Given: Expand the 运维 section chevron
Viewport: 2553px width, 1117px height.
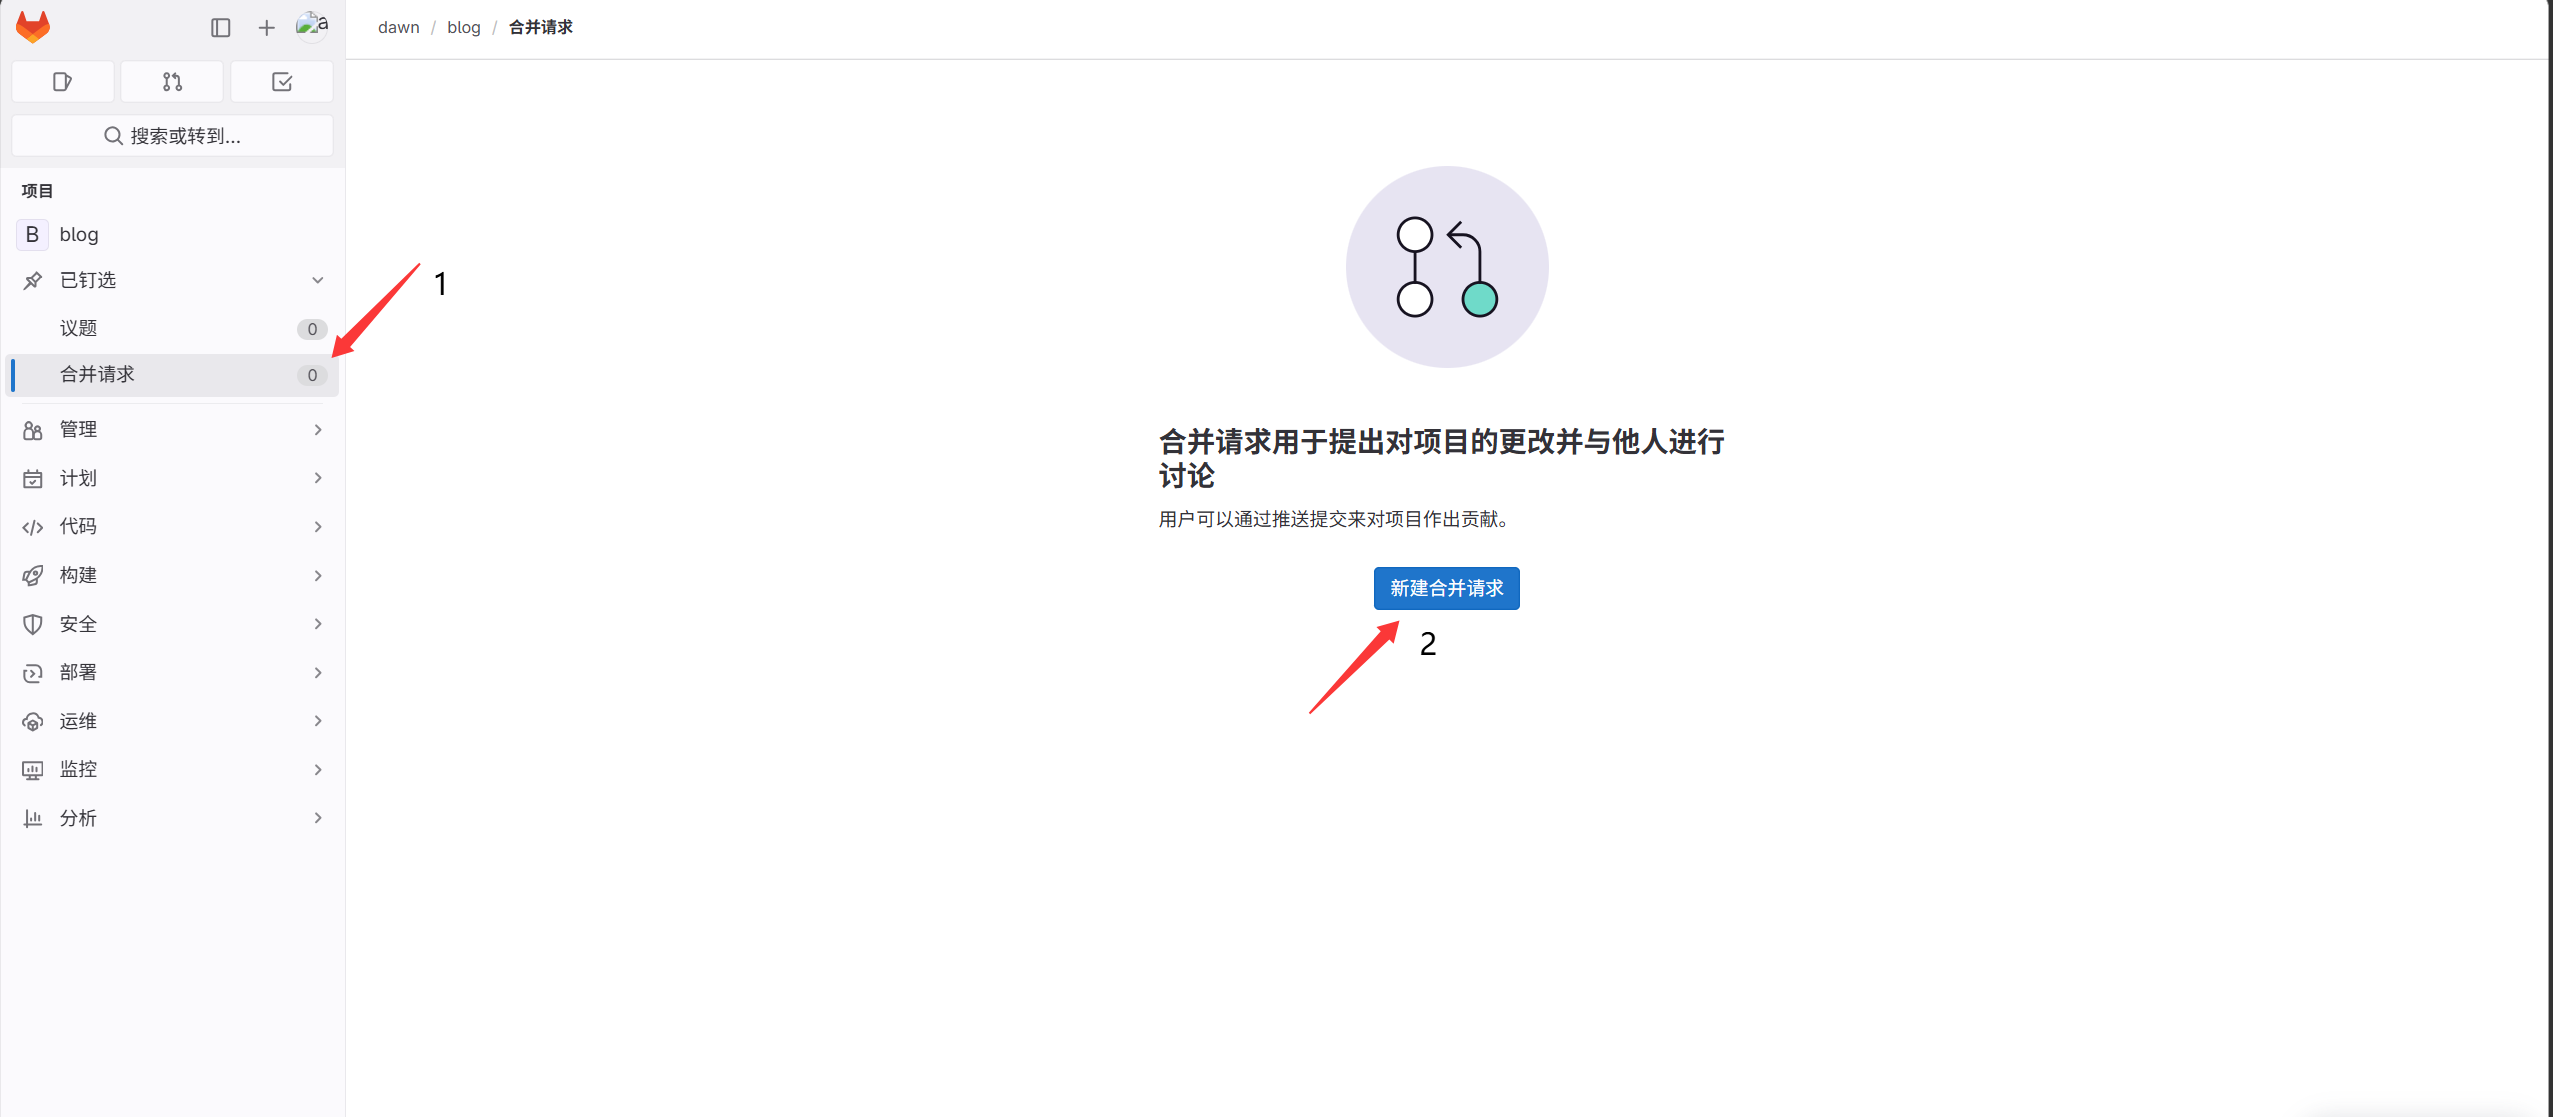Looking at the screenshot, I should [x=318, y=721].
